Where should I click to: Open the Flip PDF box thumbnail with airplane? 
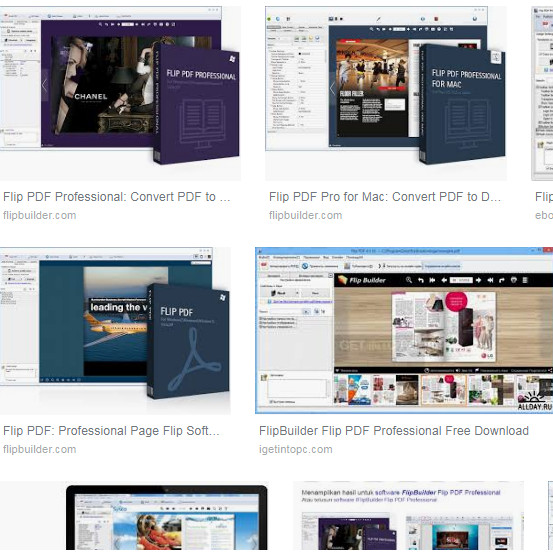pos(115,331)
